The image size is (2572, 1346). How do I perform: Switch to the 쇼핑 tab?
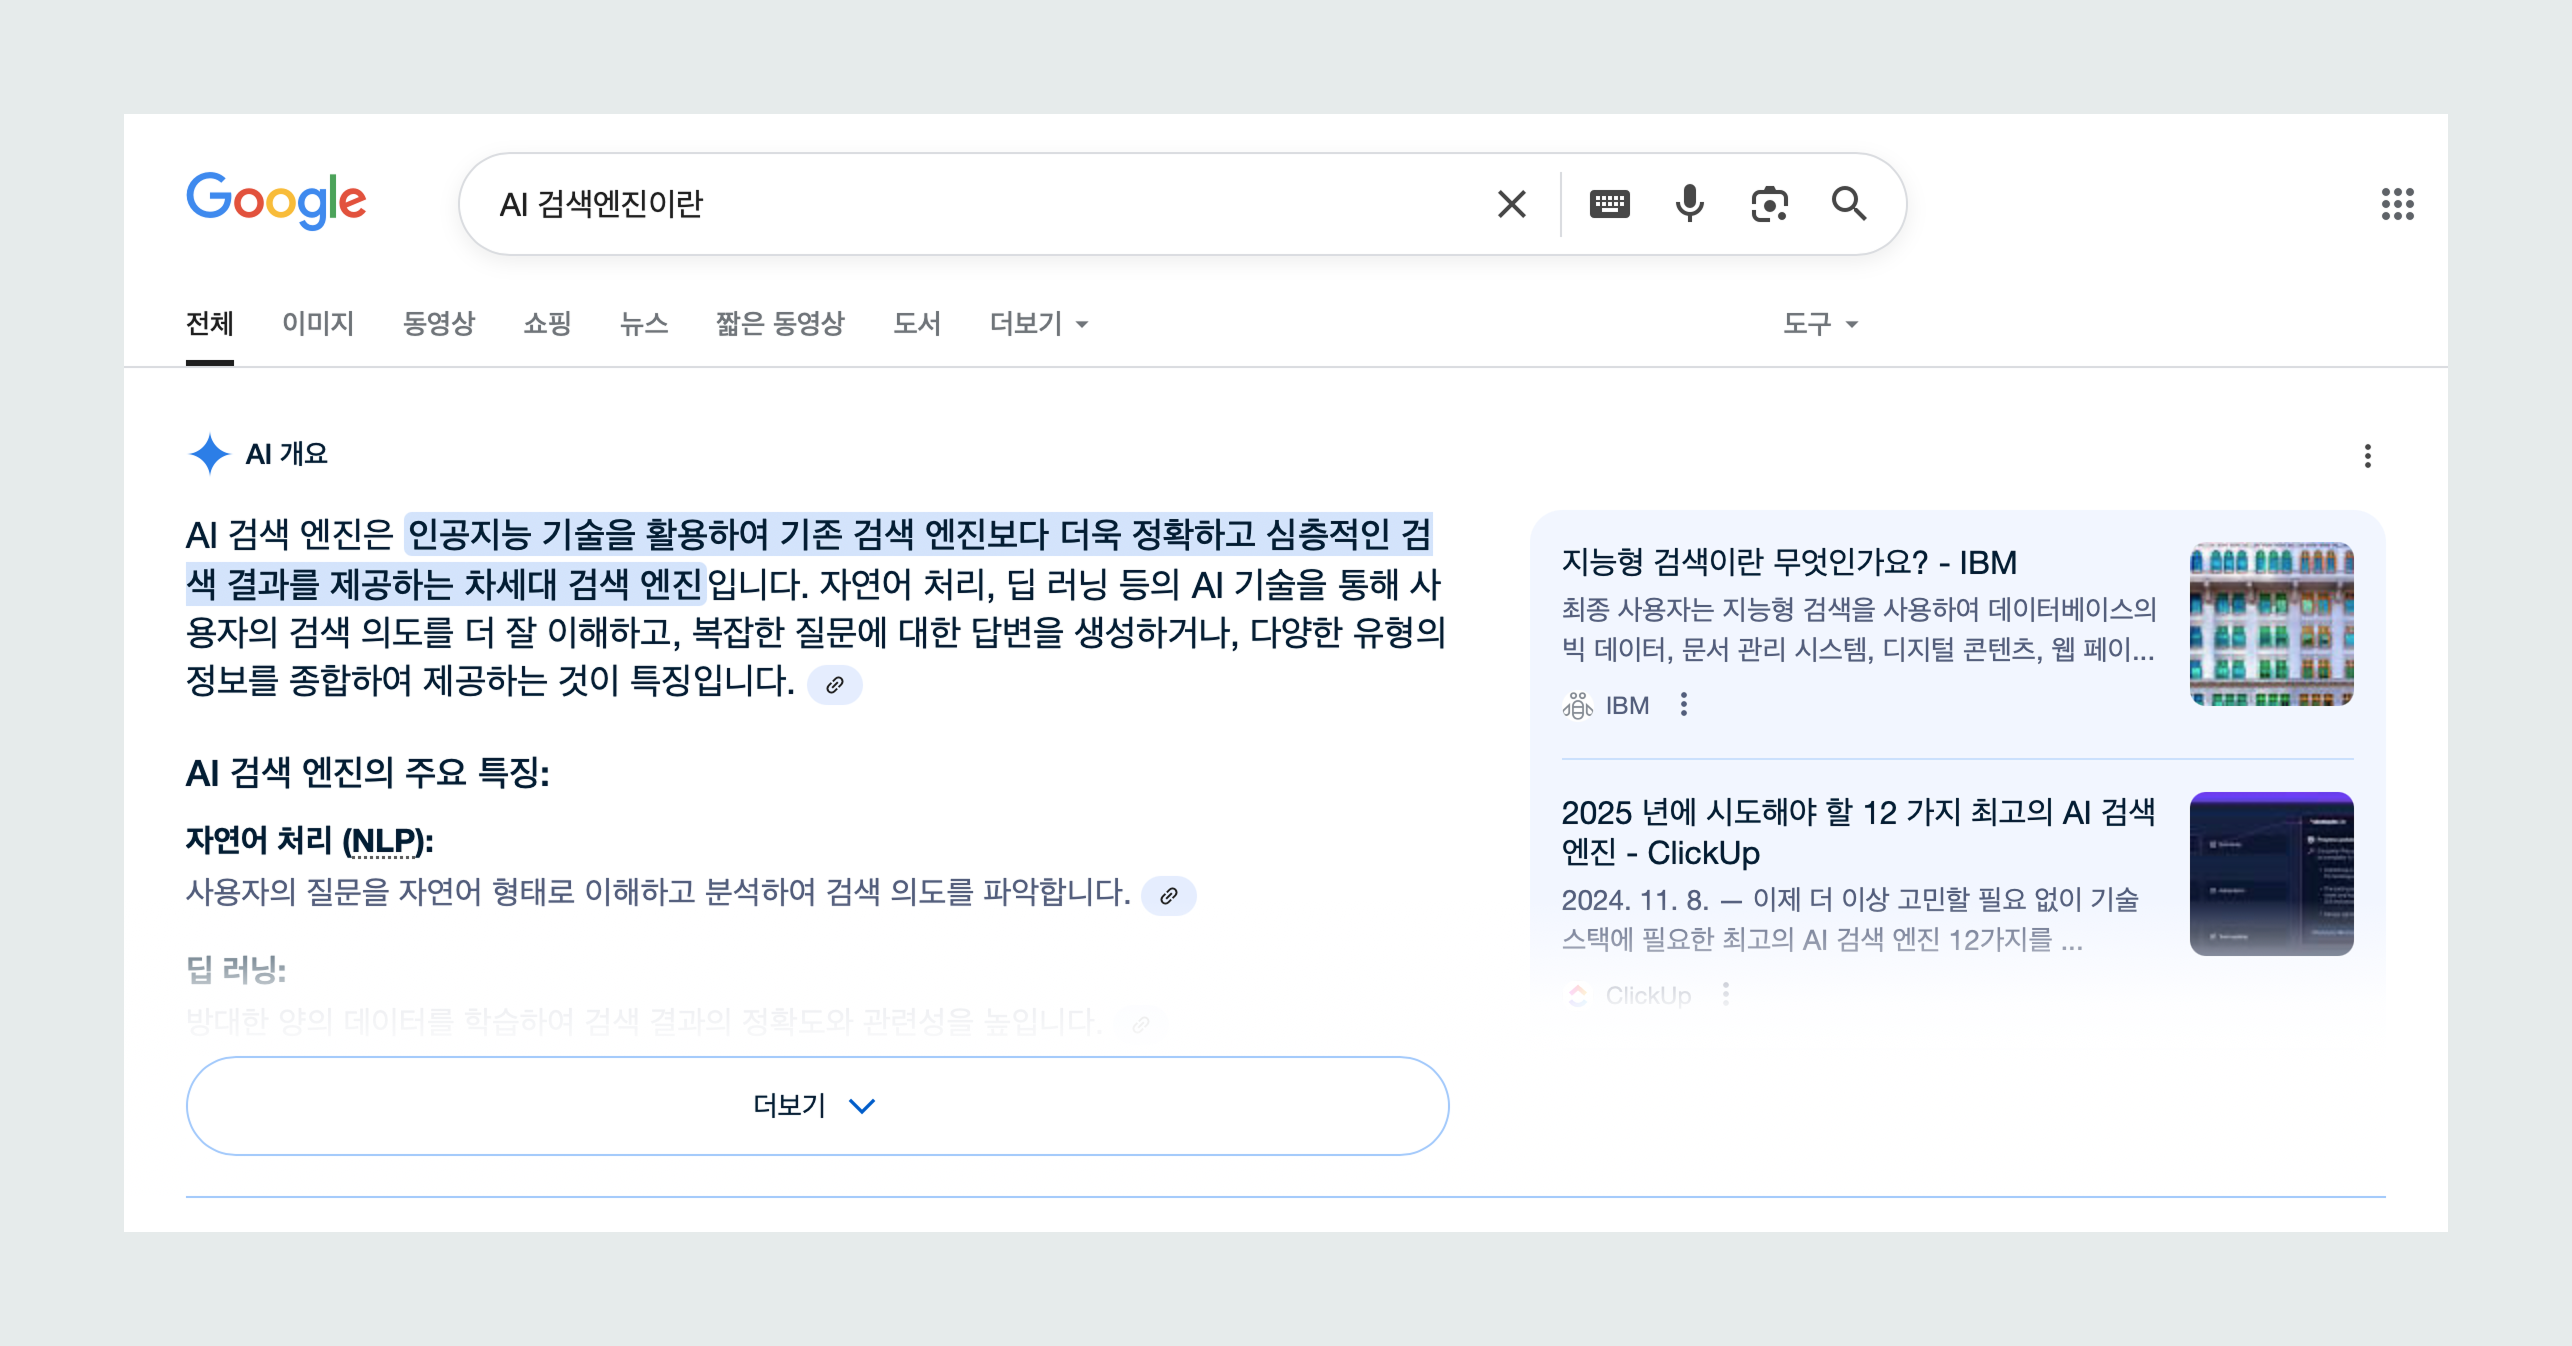(x=548, y=324)
